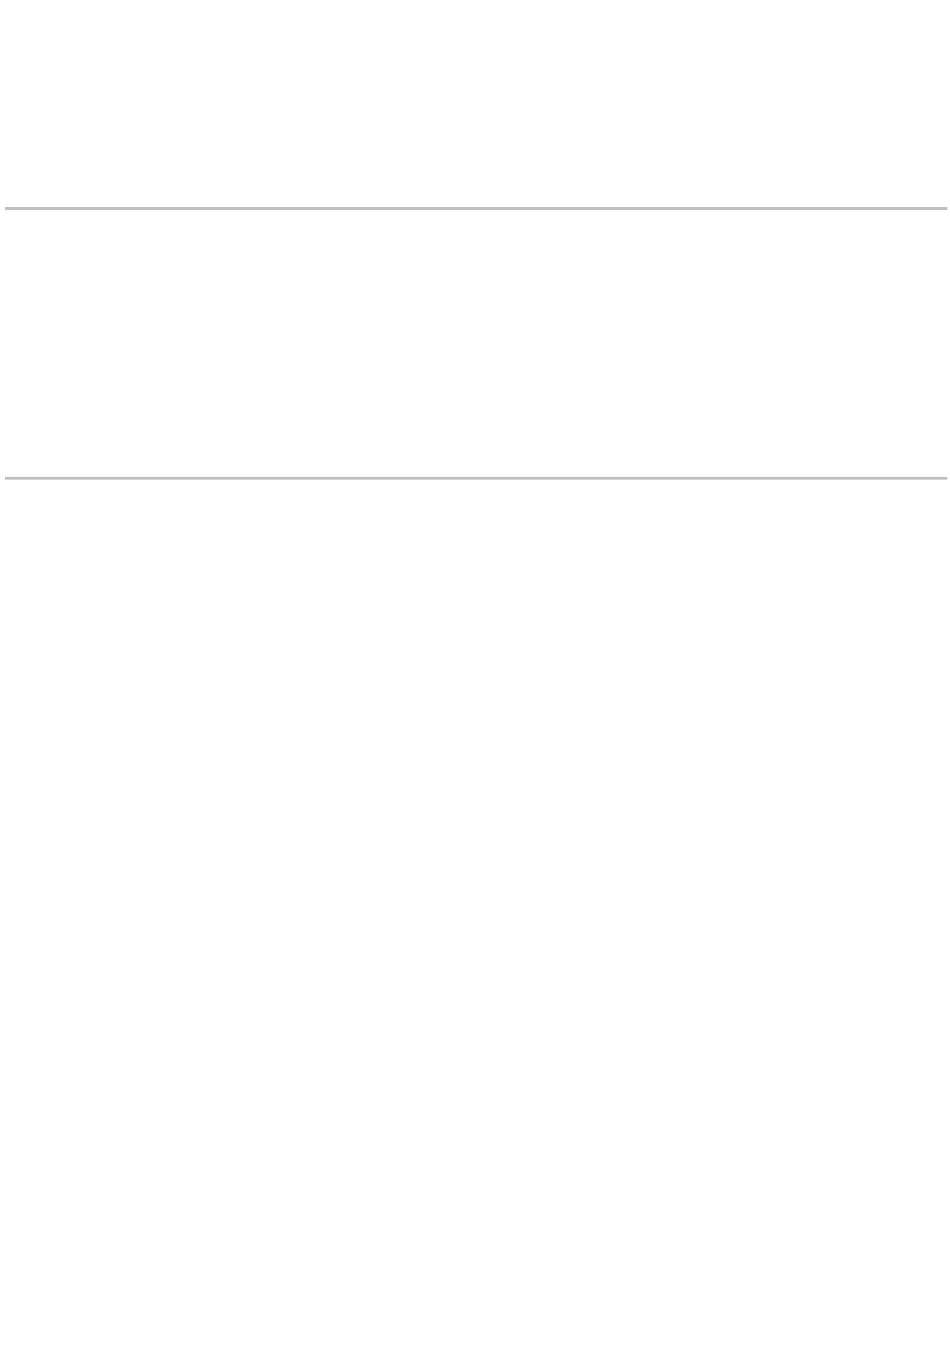The width and height of the screenshot is (950, 1354).
Task: Click the lower horizontal divider line
Action: pyautogui.click(x=475, y=478)
